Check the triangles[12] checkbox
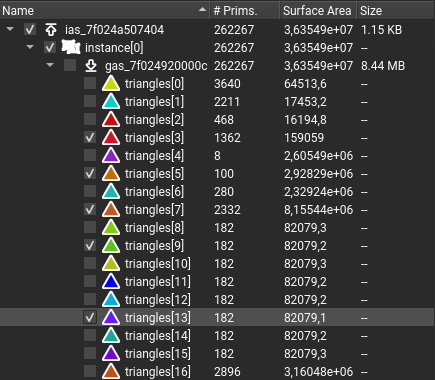This screenshot has width=435, height=380. pos(90,299)
